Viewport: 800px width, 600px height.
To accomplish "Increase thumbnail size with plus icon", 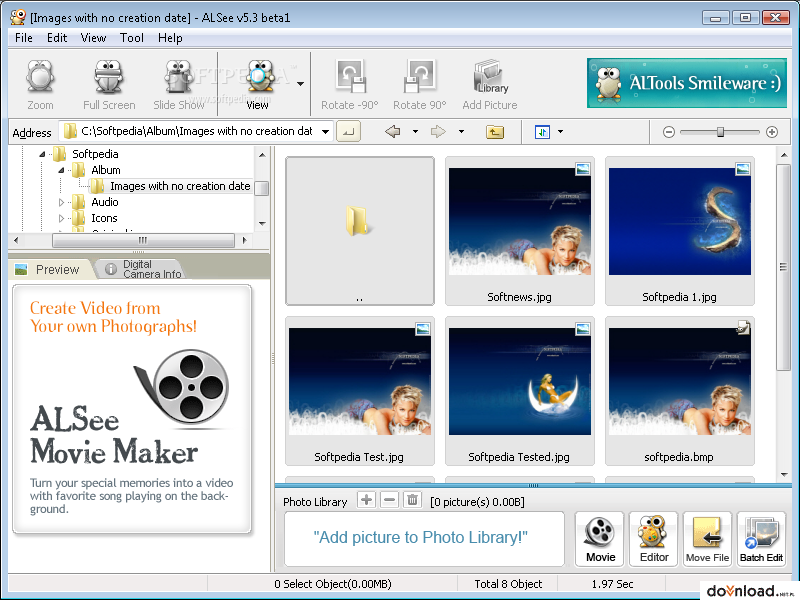I will coord(772,132).
